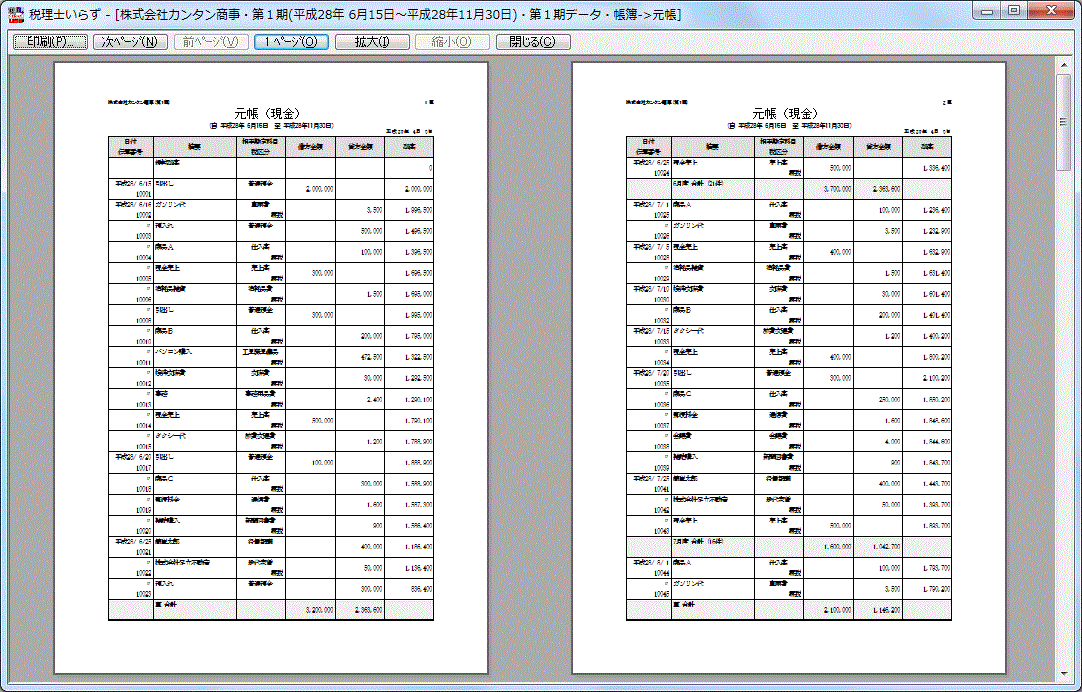The width and height of the screenshot is (1082, 692).
Task: Go to next page with 次ページ(N)
Action: coord(130,42)
